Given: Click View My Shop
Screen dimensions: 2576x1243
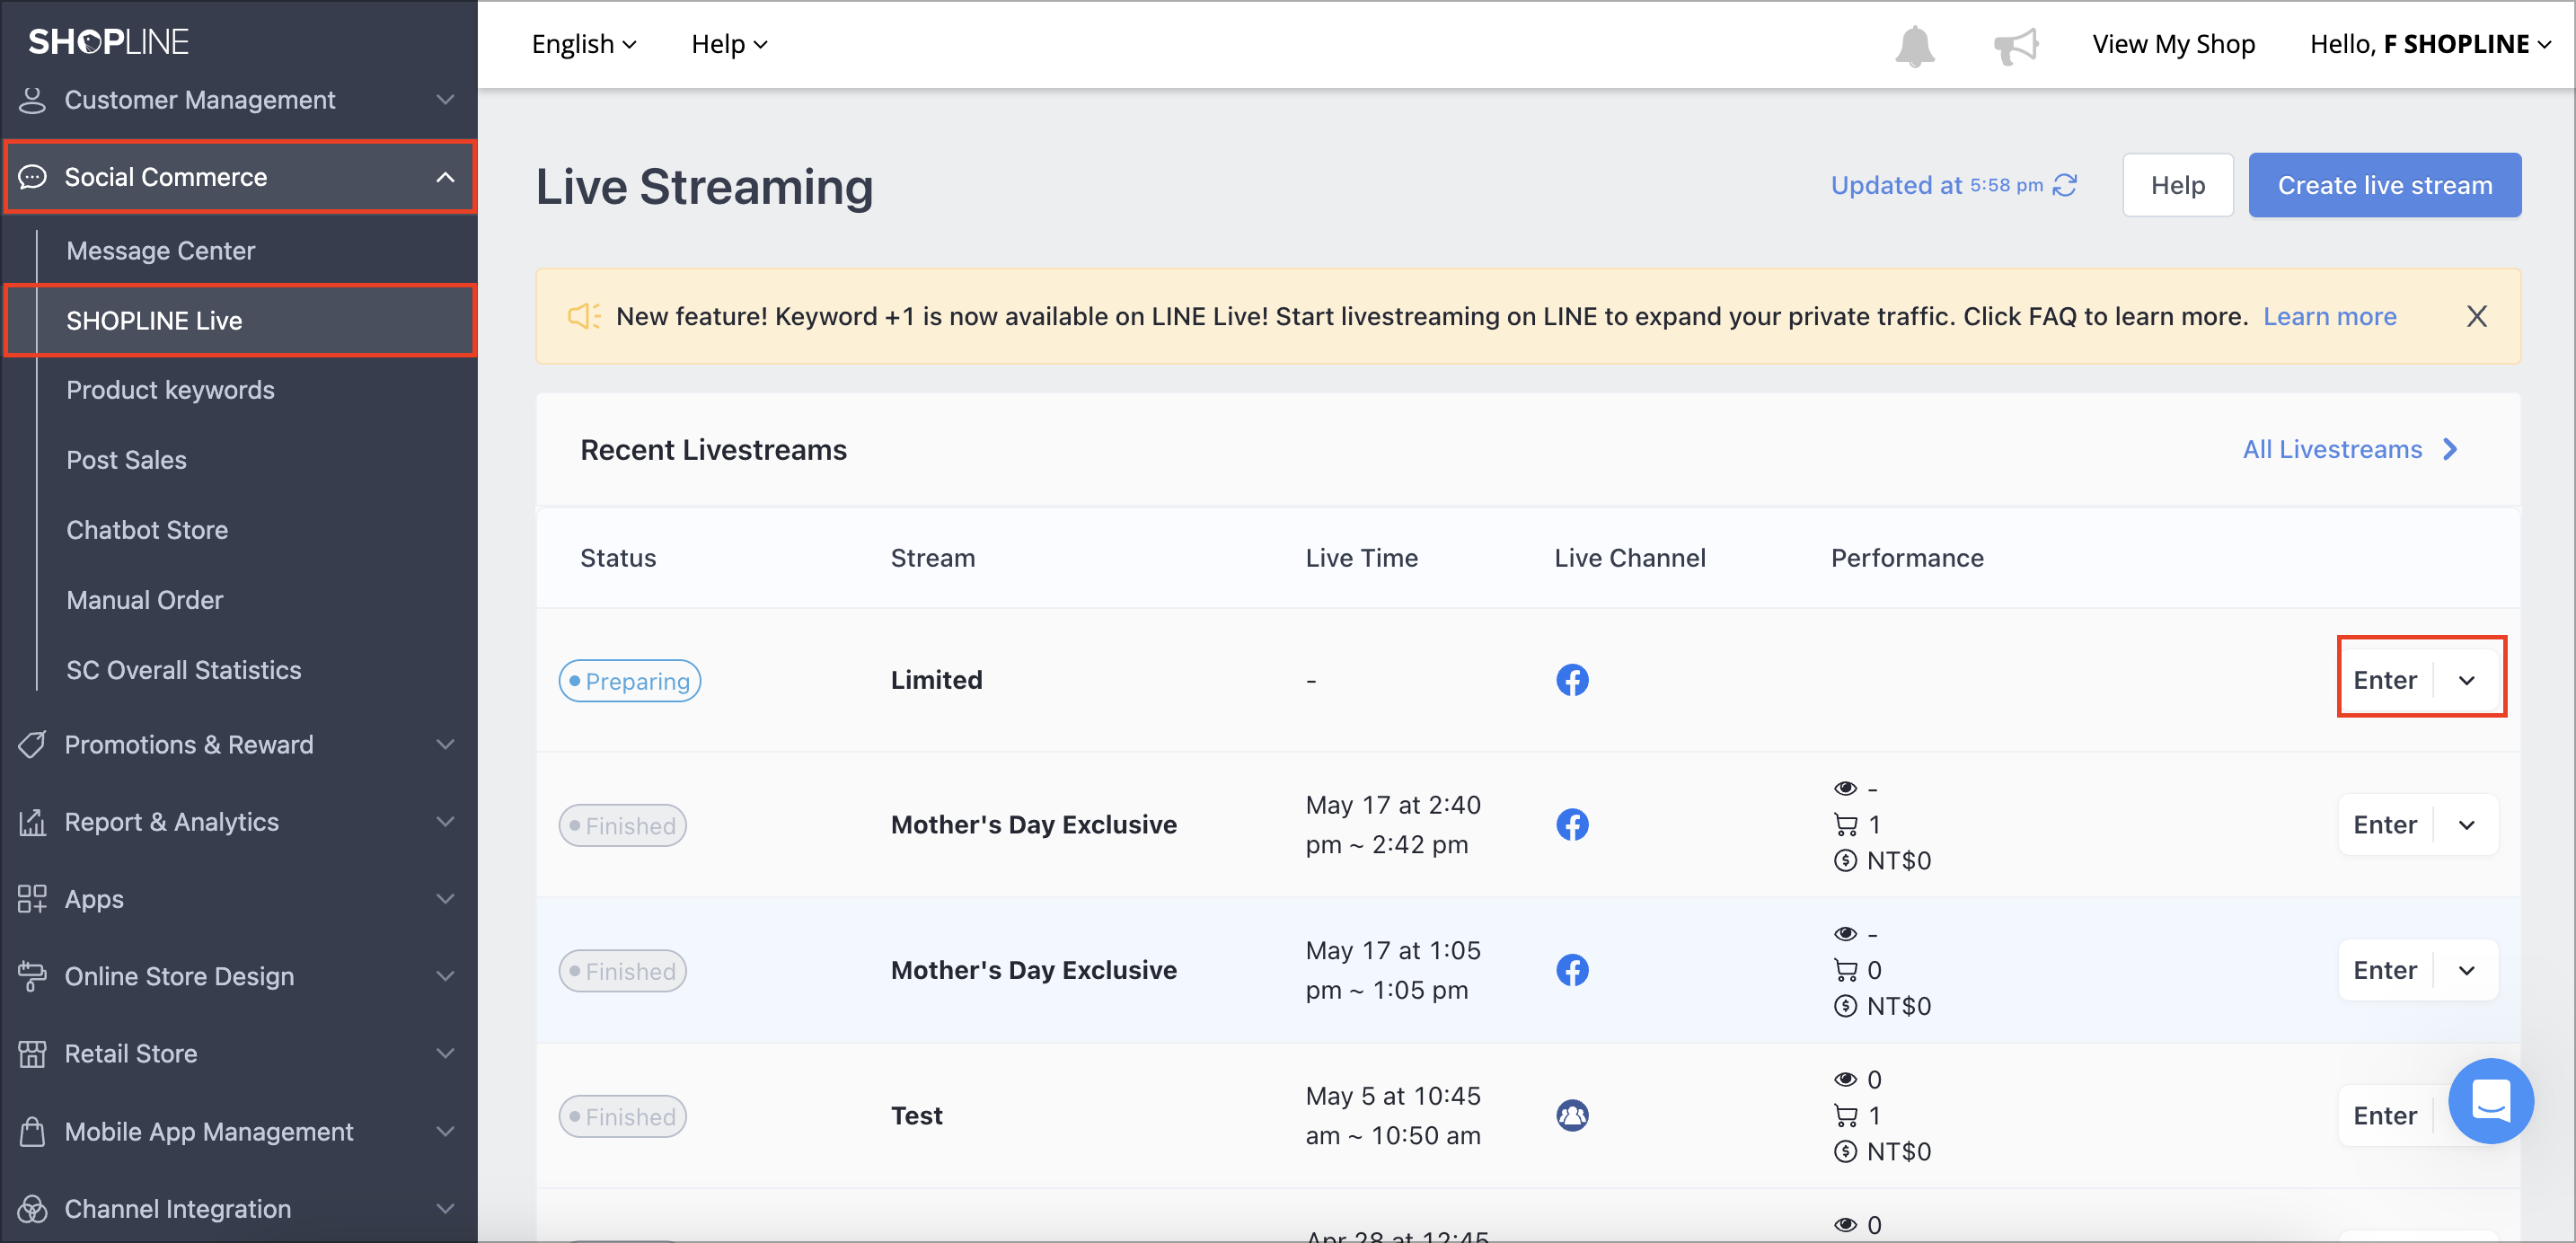Looking at the screenshot, I should [2173, 44].
